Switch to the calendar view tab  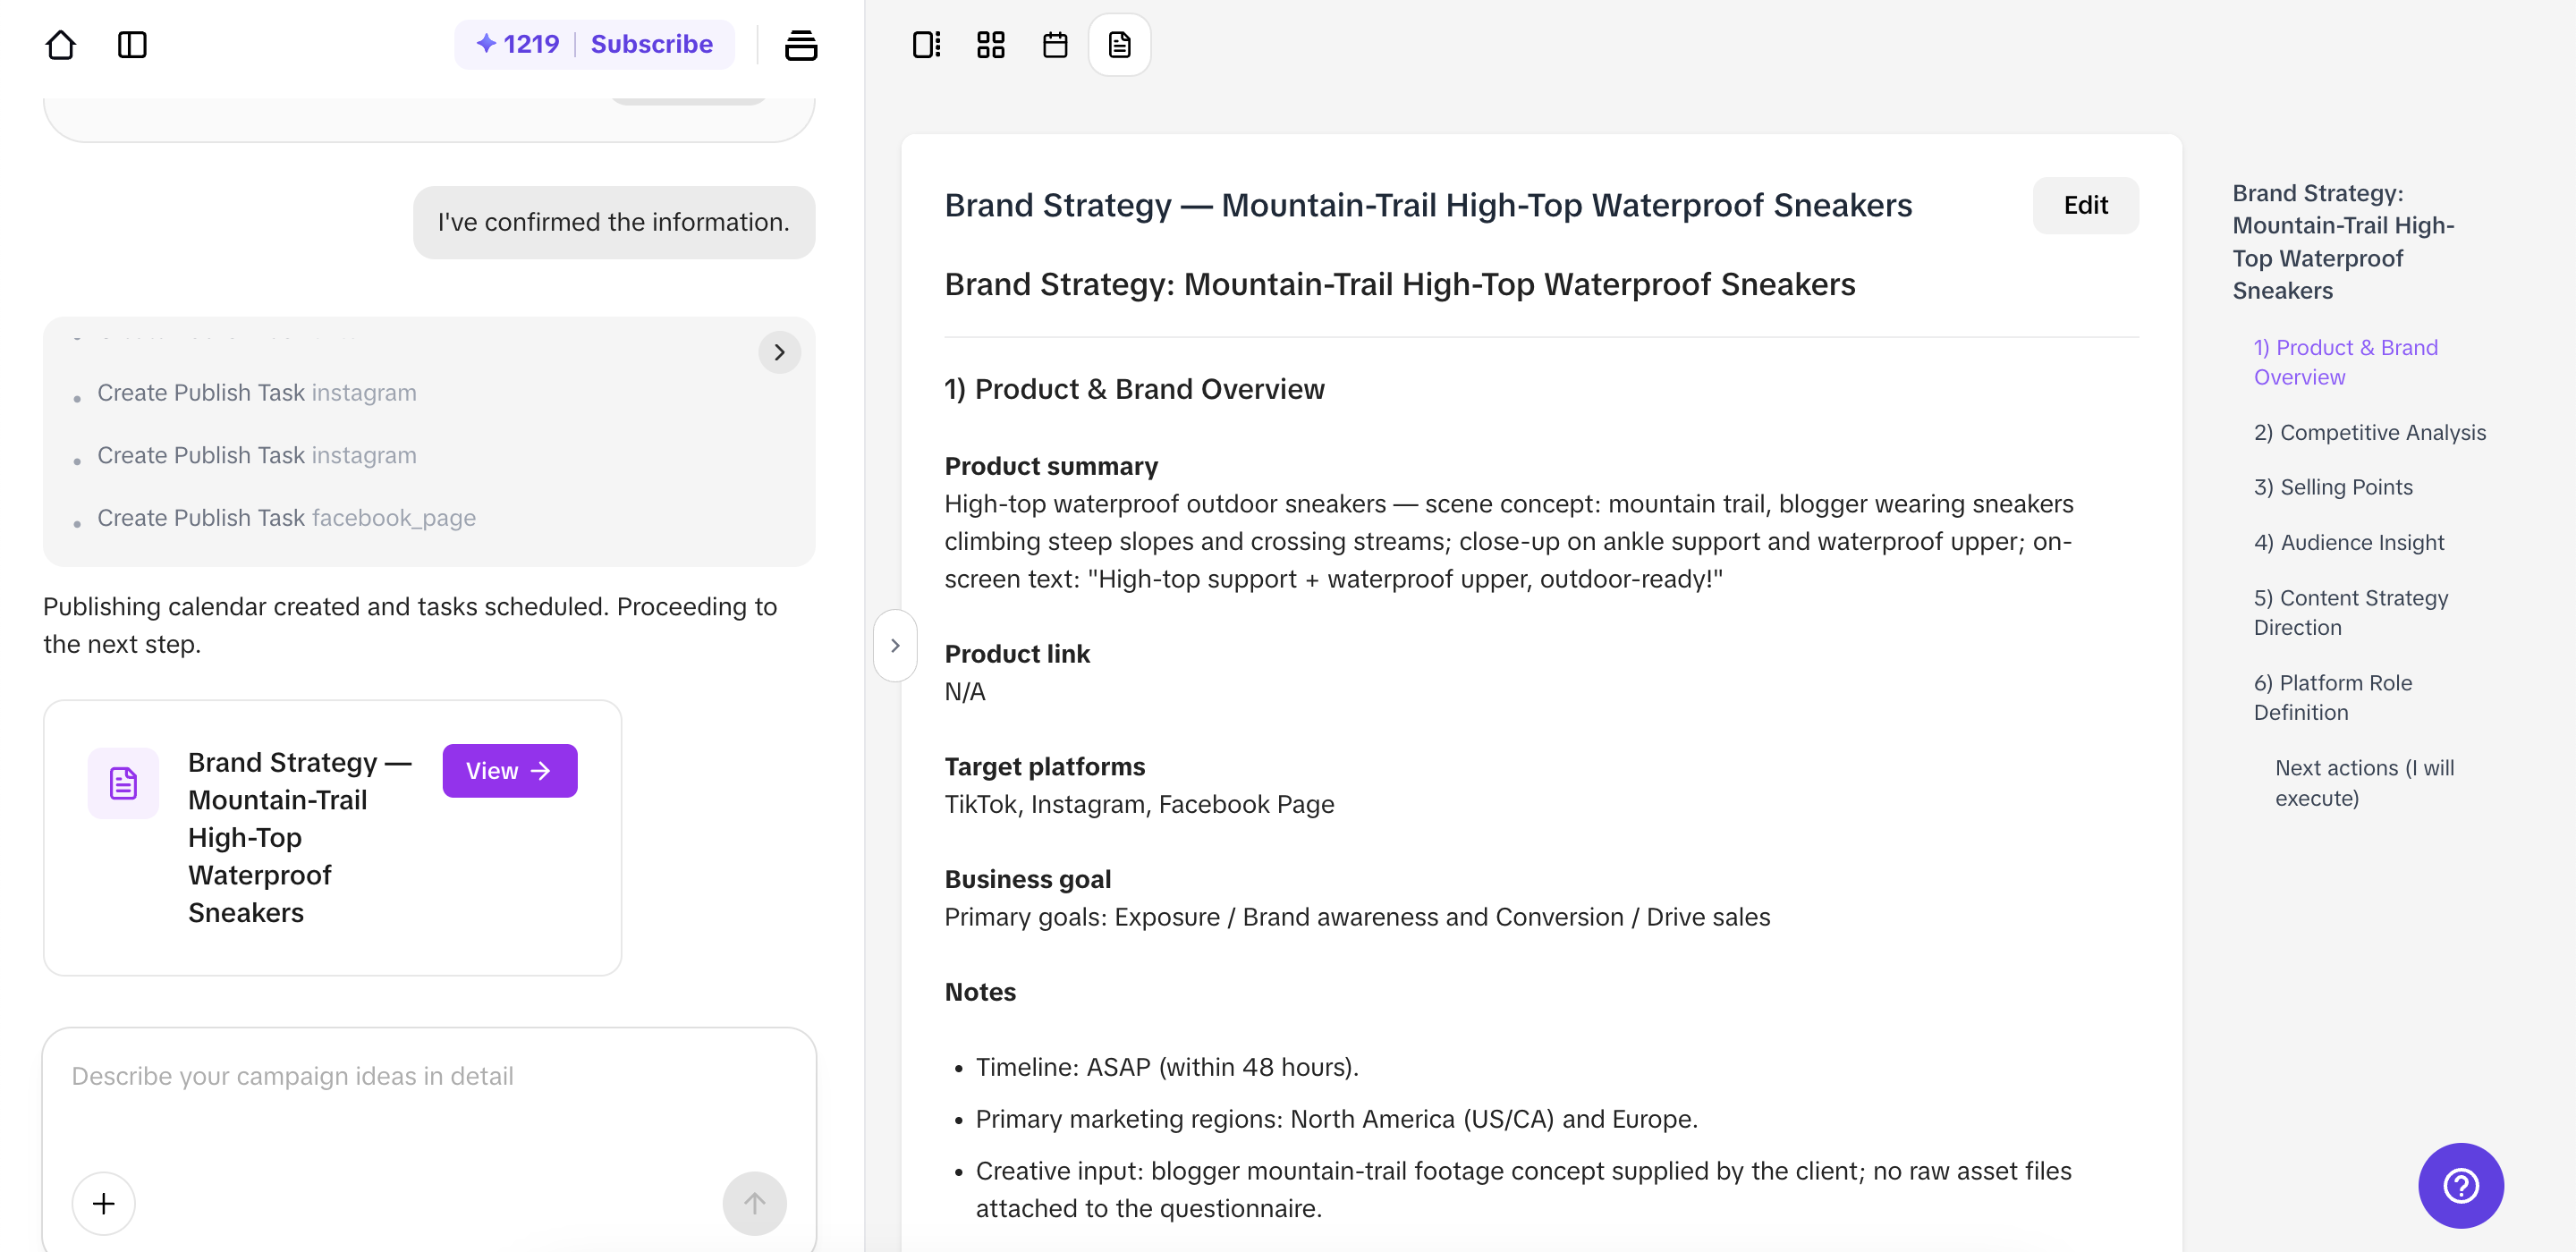(x=1054, y=44)
